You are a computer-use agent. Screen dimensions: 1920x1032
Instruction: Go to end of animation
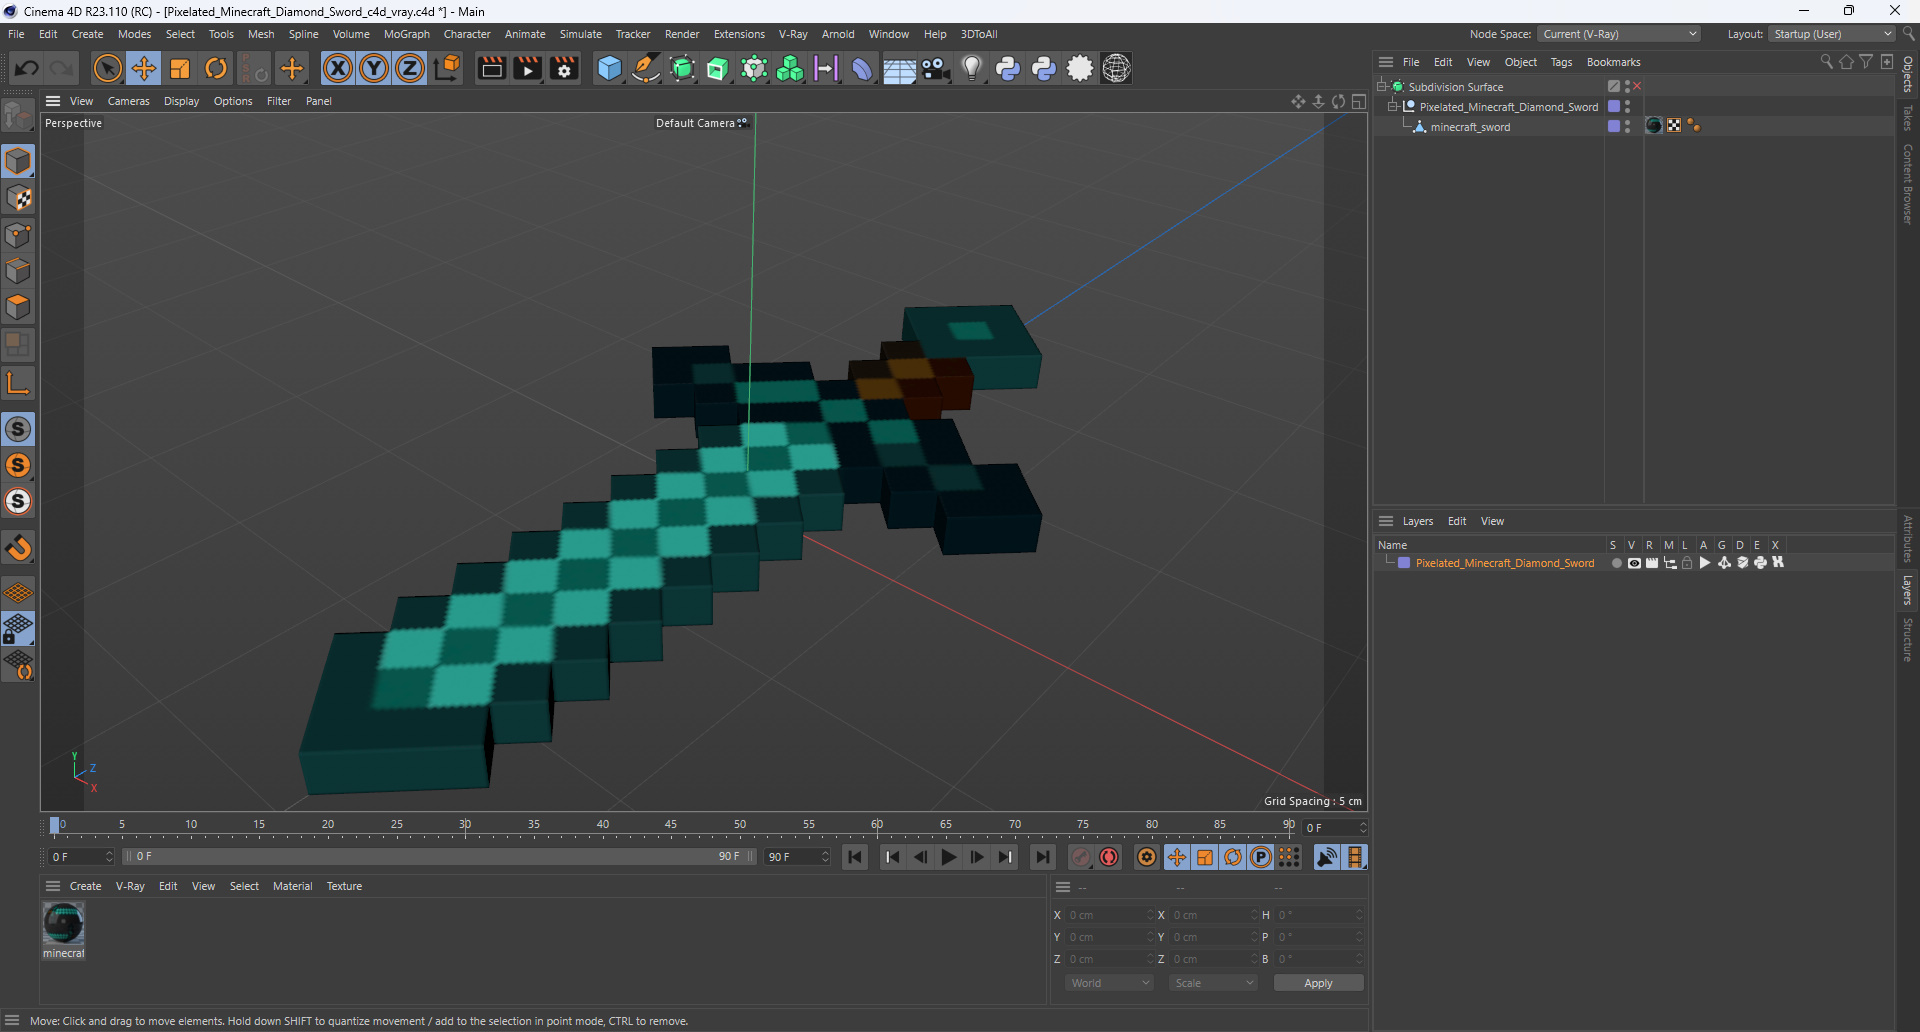point(1042,857)
